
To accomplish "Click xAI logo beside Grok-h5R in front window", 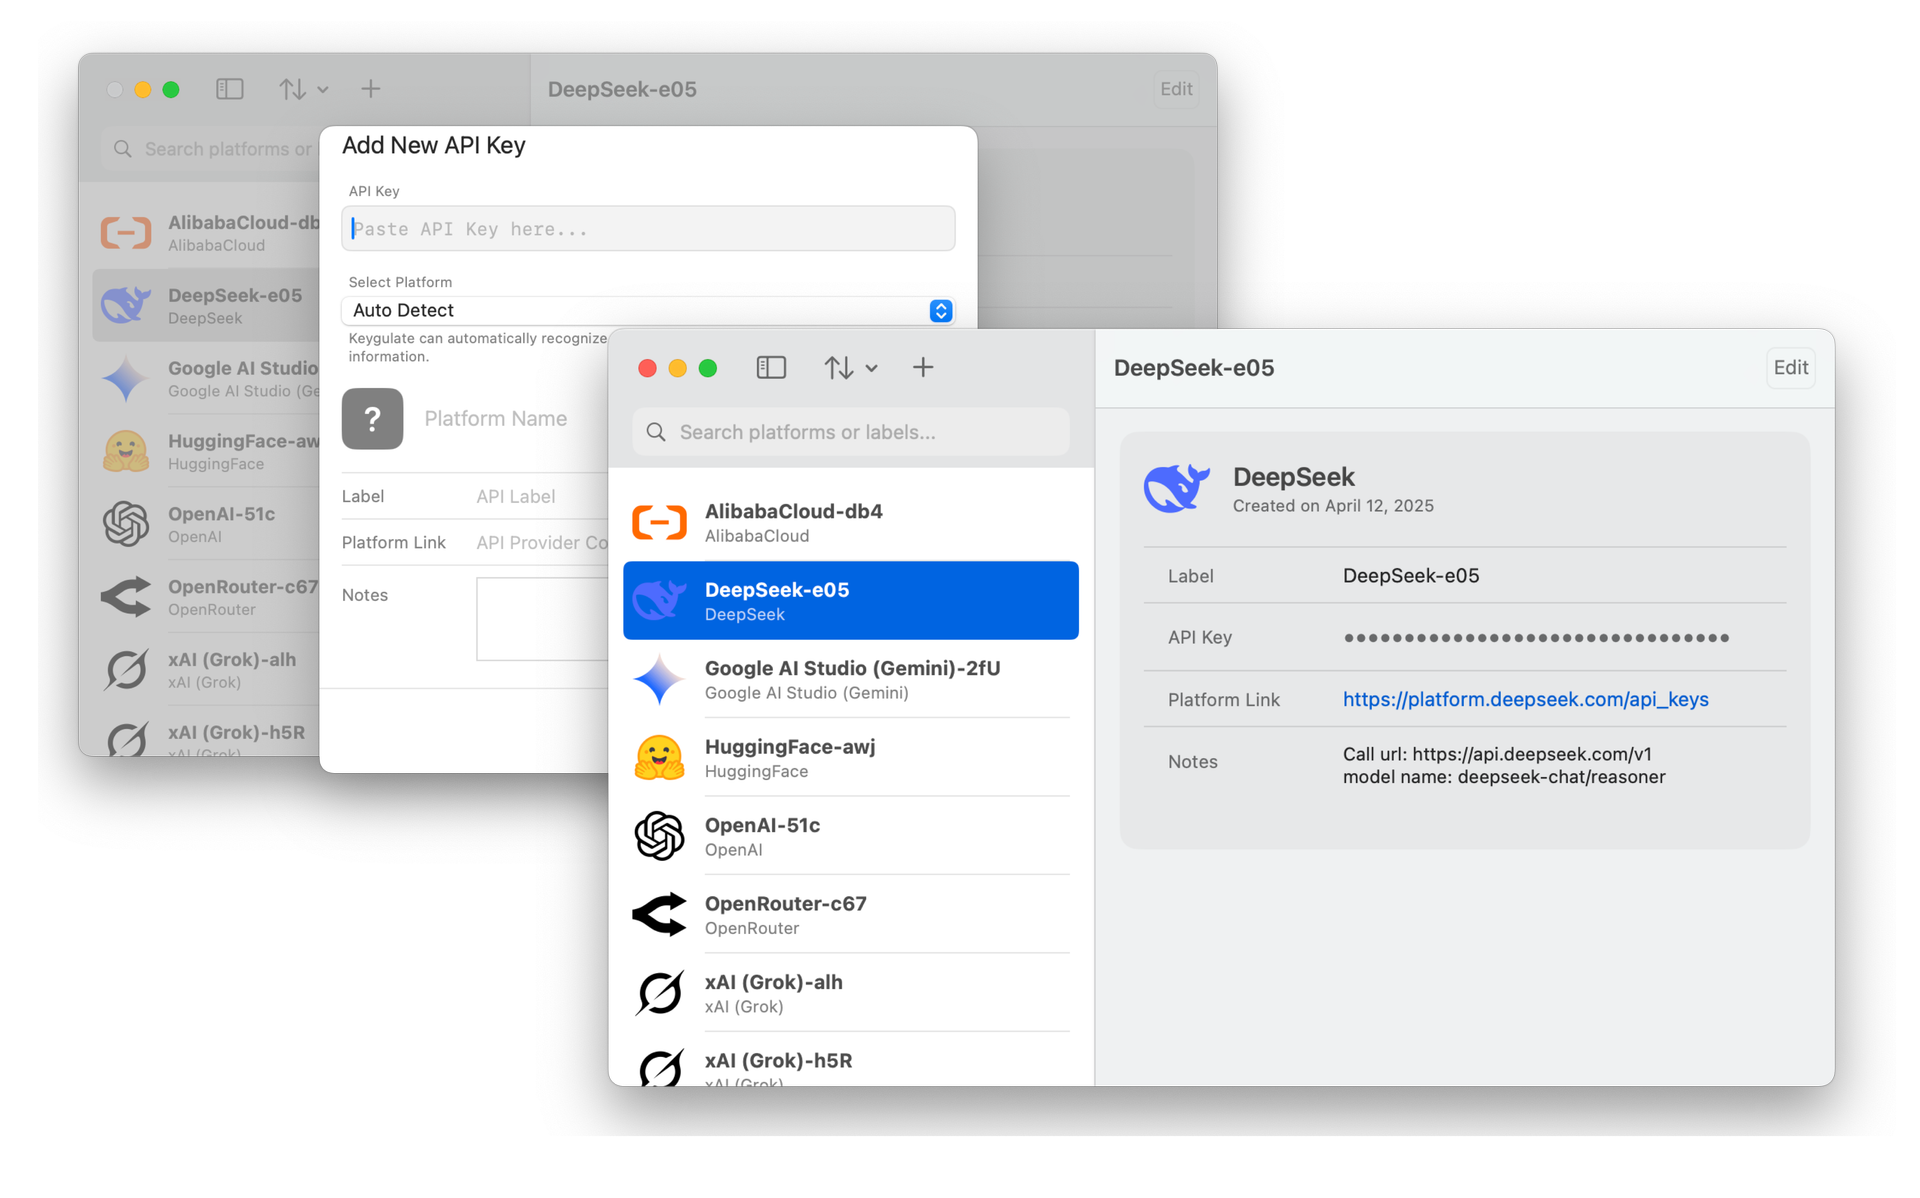I will tap(659, 1066).
